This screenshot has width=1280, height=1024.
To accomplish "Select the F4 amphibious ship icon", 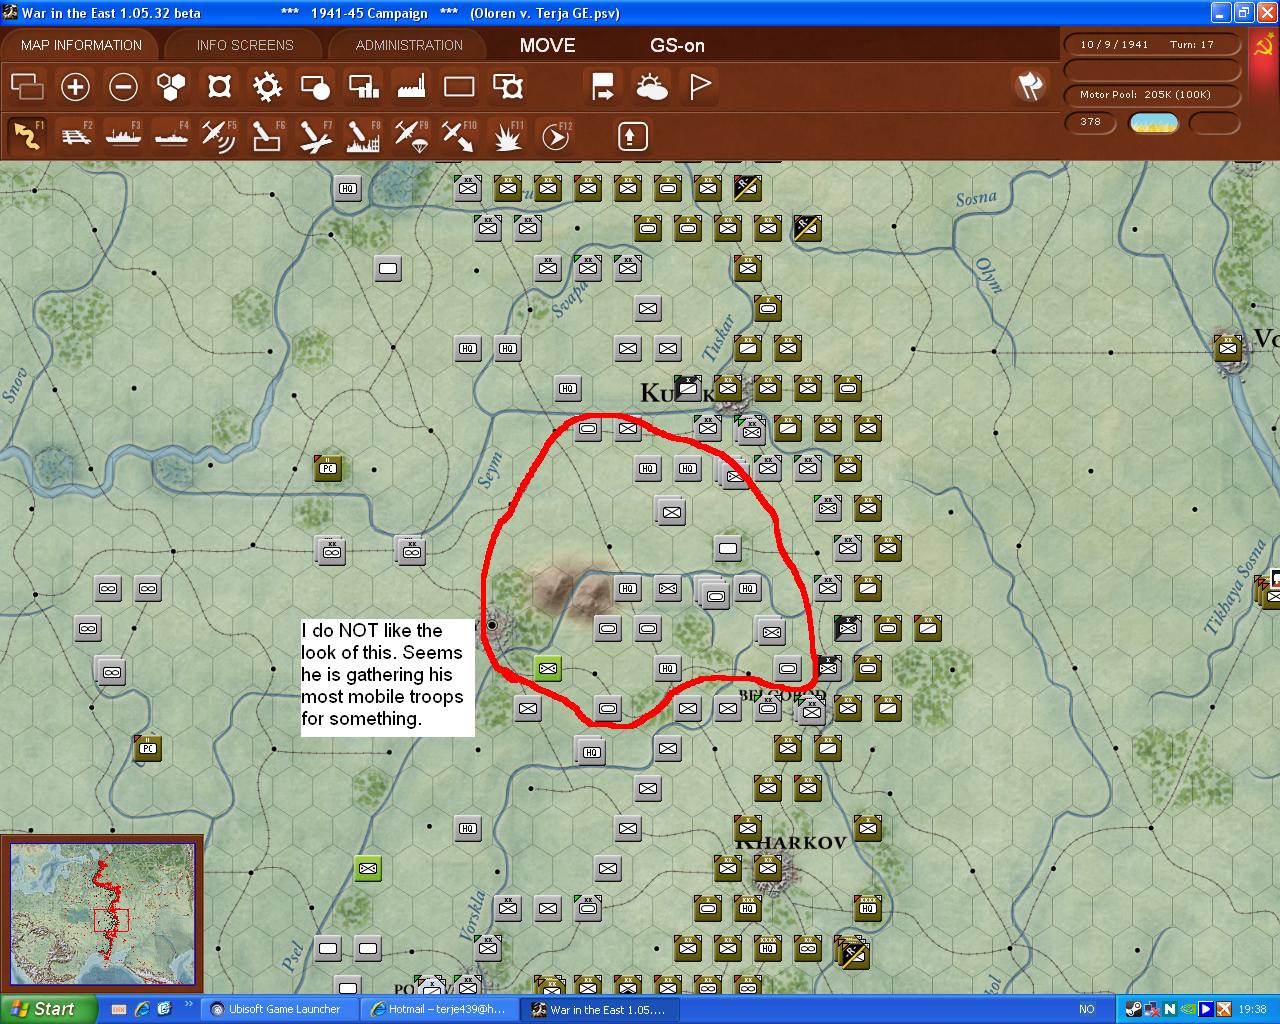I will coord(171,136).
